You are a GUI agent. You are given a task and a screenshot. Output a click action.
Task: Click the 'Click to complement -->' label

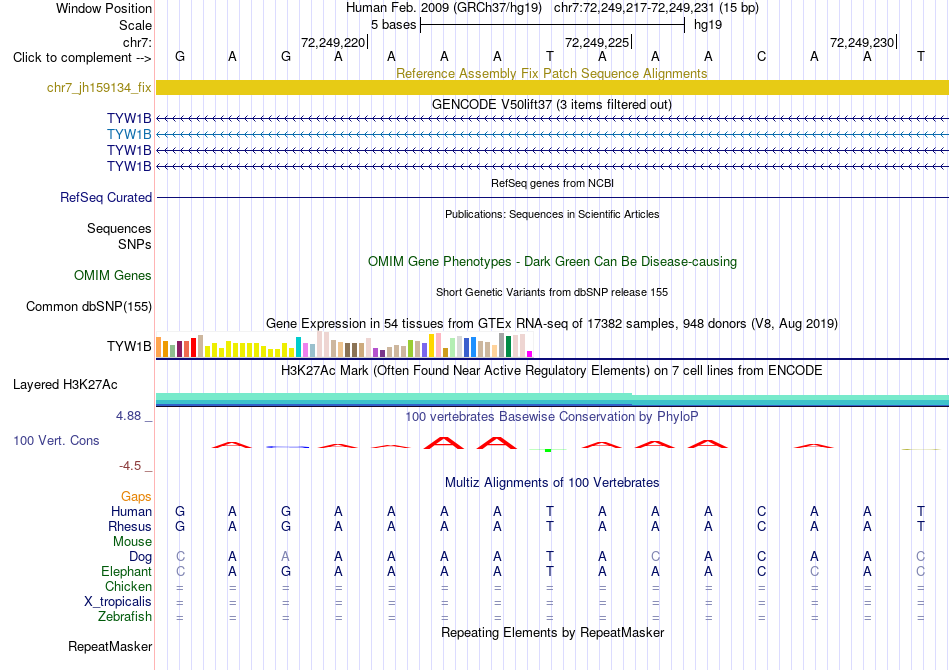tap(82, 58)
